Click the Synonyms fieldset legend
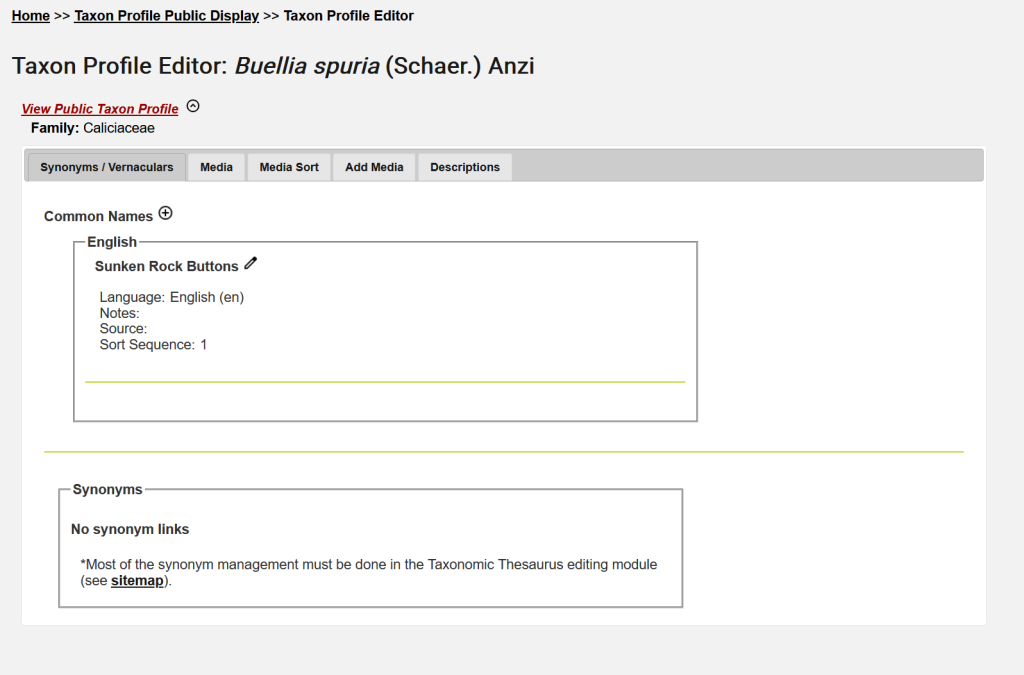Screen dimensions: 1024x675 [107, 489]
